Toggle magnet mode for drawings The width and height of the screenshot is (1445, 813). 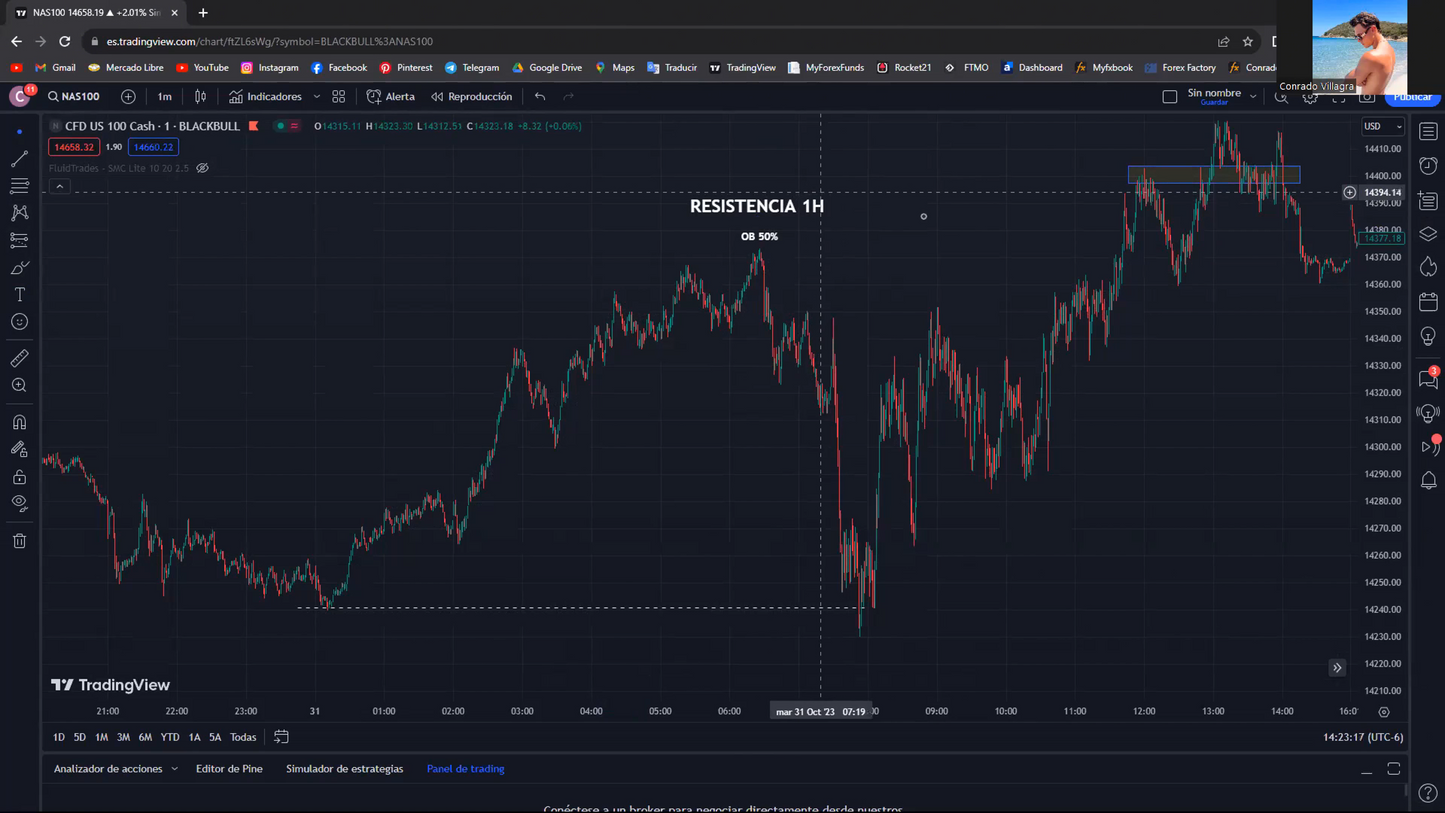pyautogui.click(x=19, y=422)
